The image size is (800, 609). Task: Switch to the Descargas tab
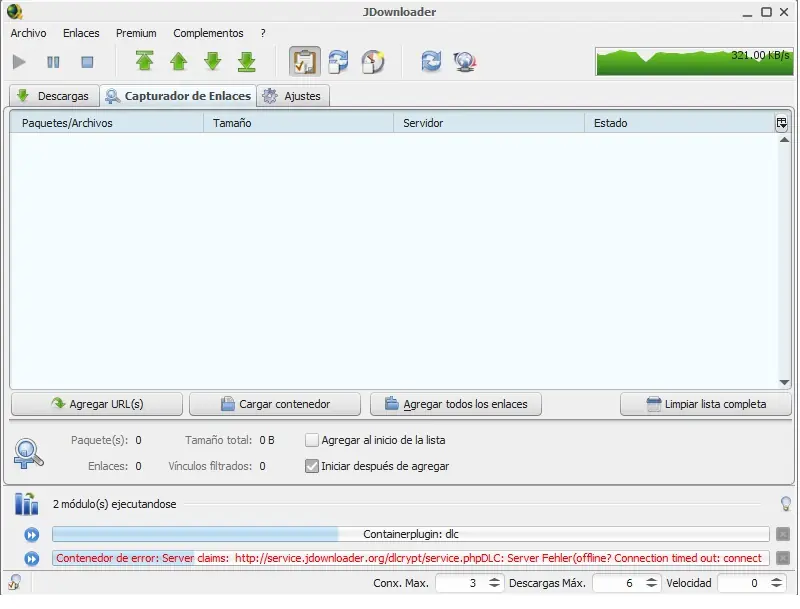coord(53,96)
